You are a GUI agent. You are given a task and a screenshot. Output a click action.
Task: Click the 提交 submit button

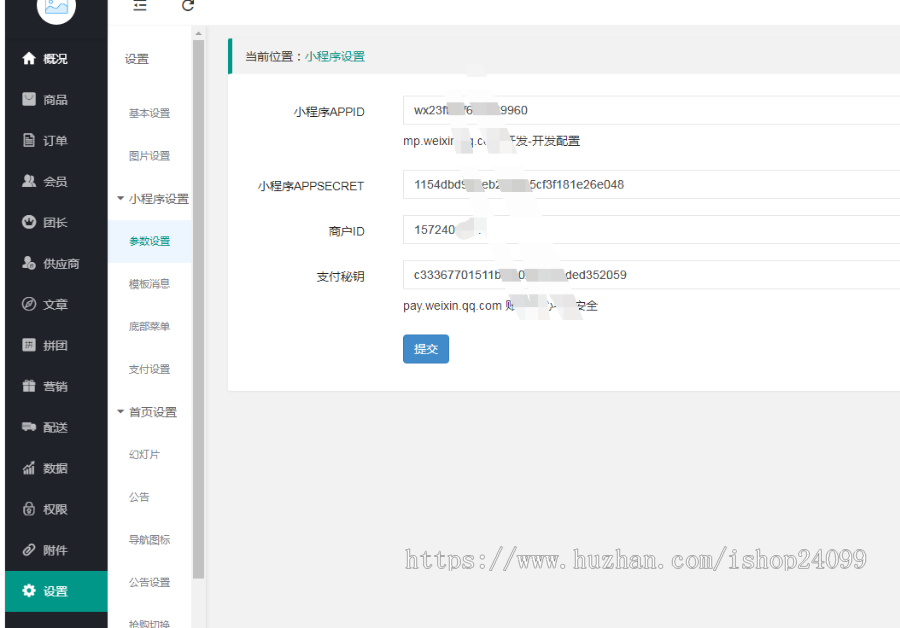(x=426, y=349)
